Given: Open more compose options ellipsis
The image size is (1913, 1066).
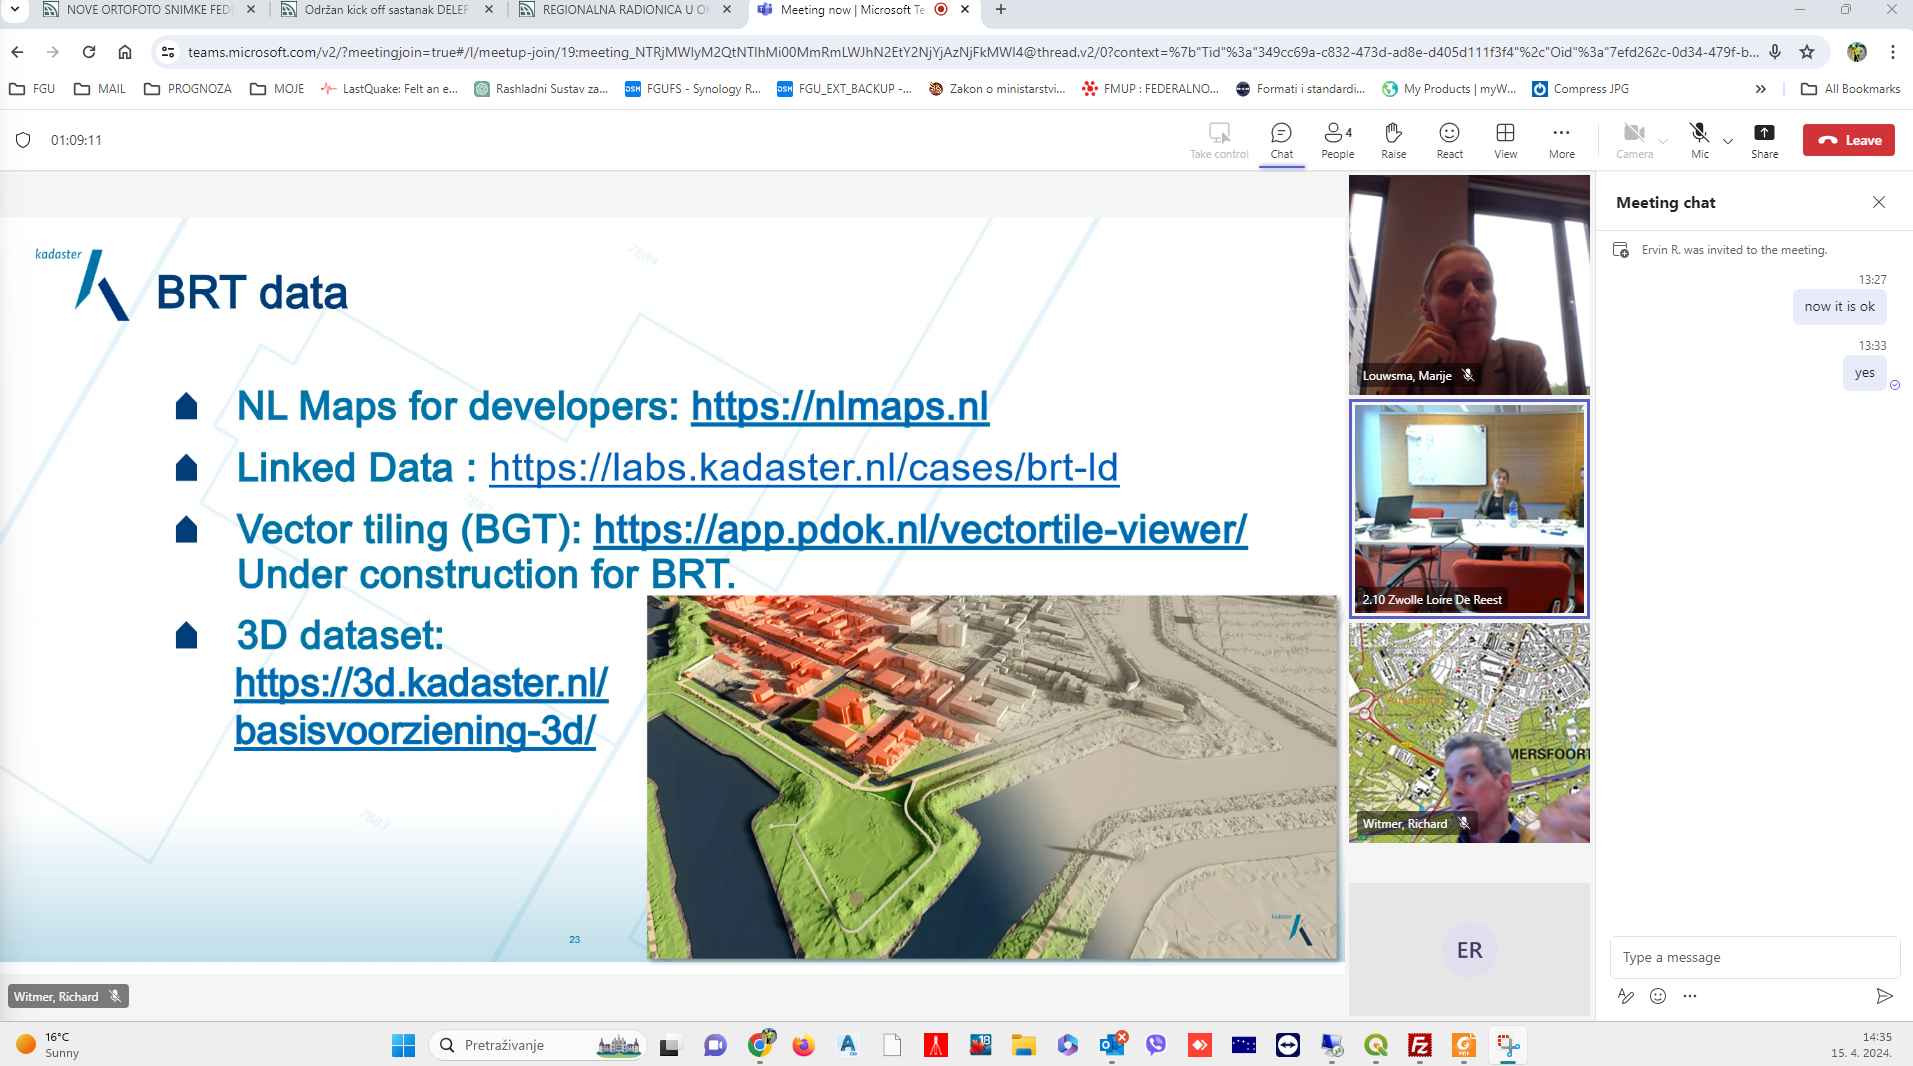Looking at the screenshot, I should (x=1690, y=996).
